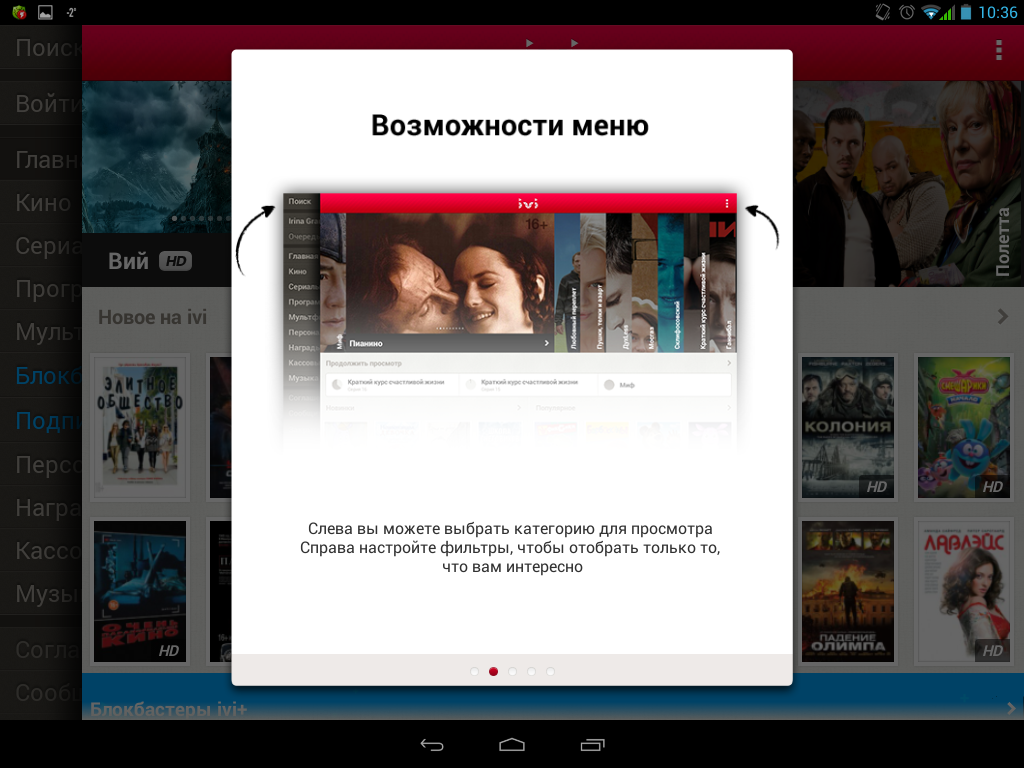Open 'Музыка' in the side menu

tap(41, 594)
